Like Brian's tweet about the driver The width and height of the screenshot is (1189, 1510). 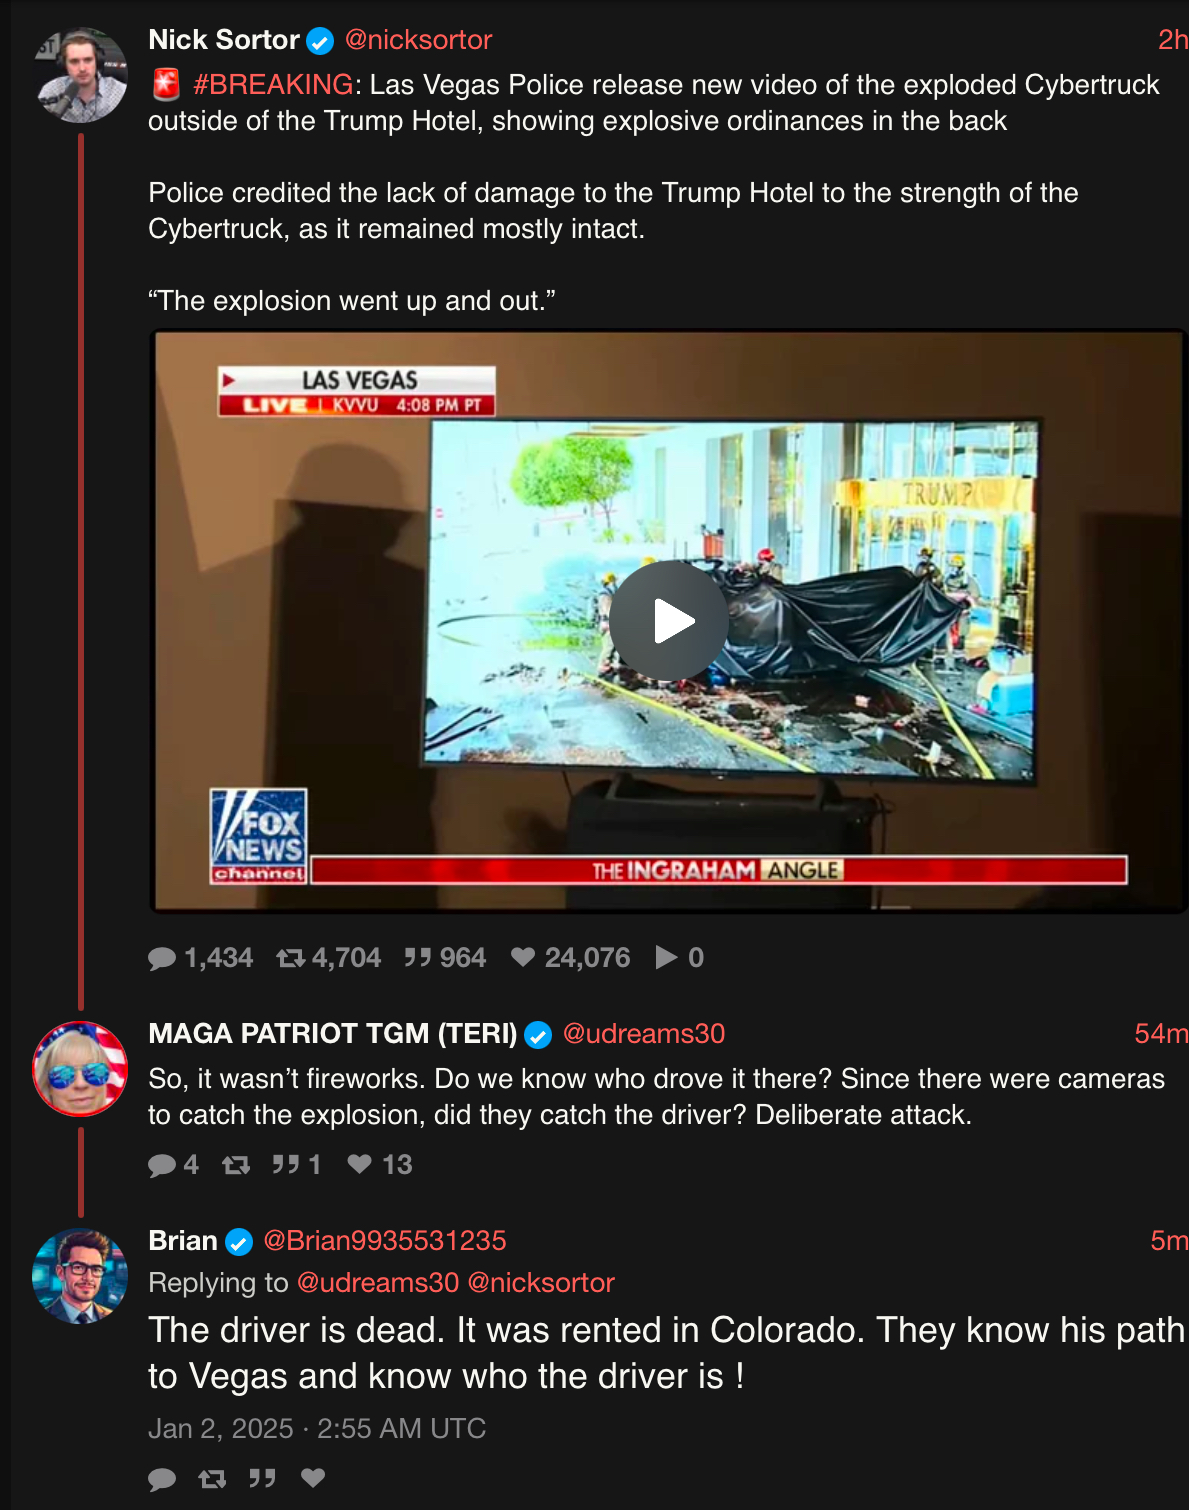click(313, 1477)
